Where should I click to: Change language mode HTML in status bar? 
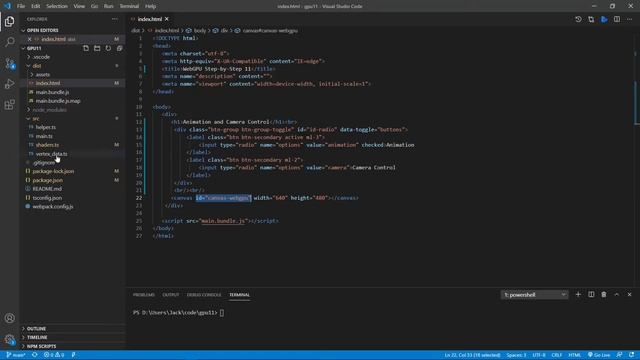574,355
